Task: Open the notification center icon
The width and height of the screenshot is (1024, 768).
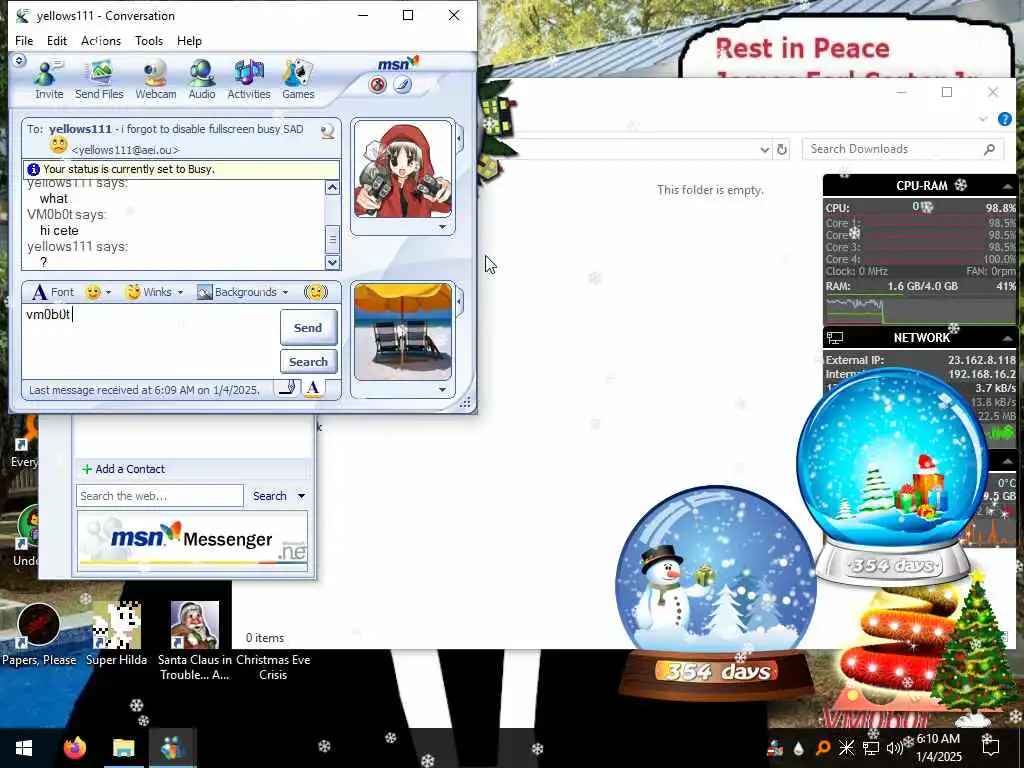Action: coord(991,748)
